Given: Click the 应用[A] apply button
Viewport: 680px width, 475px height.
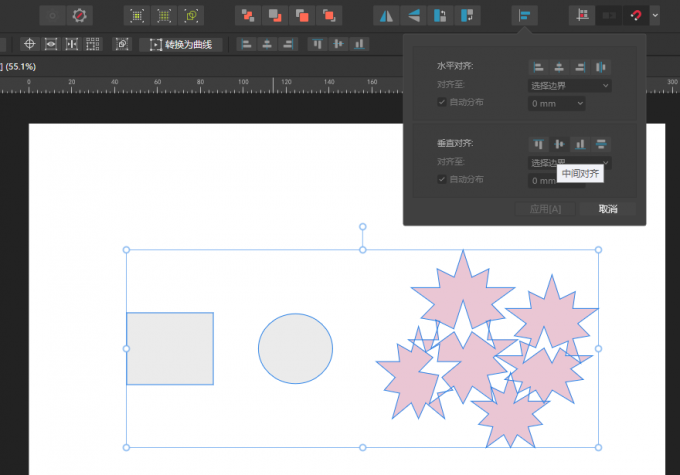Looking at the screenshot, I should click(x=545, y=210).
